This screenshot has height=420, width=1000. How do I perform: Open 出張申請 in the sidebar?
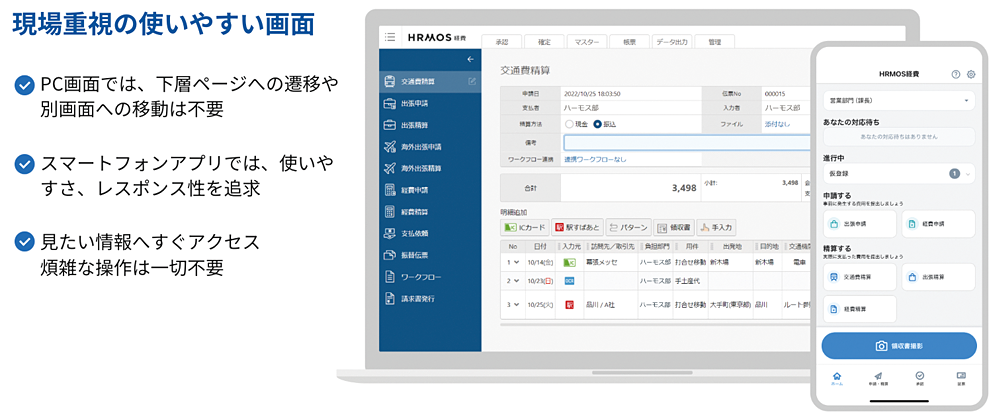[x=430, y=103]
